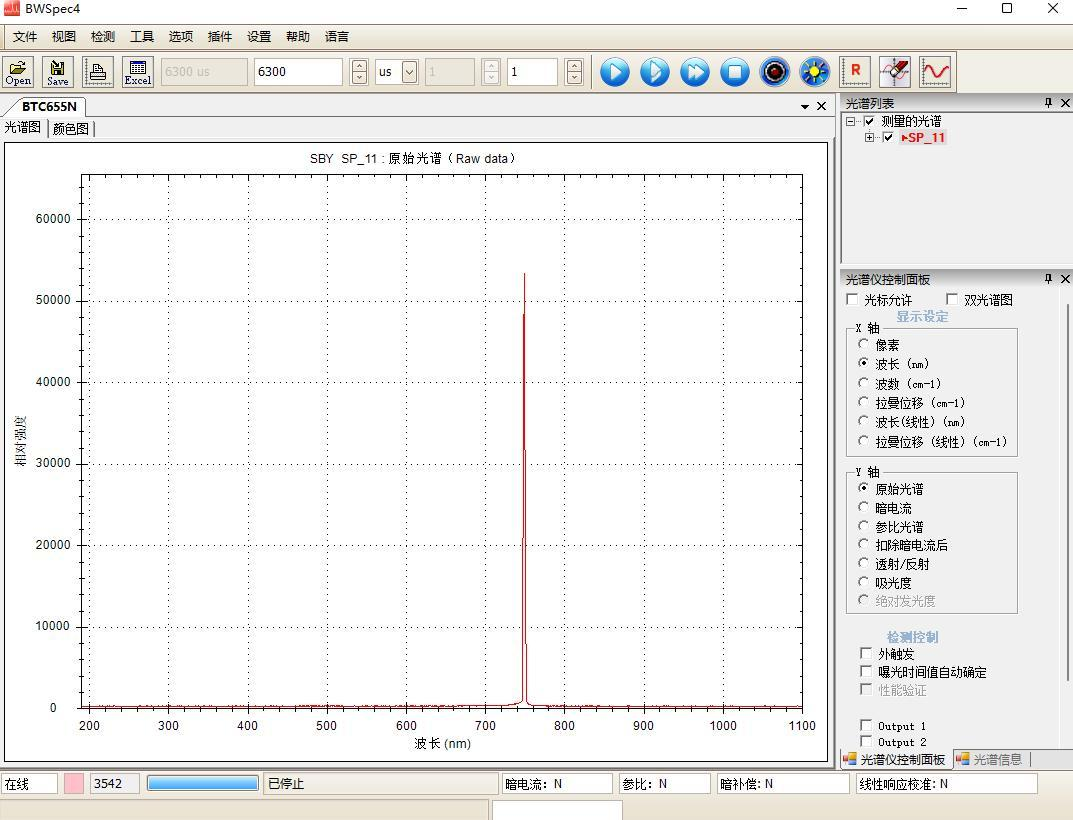Open the 检测 menu
This screenshot has height=820, width=1073.
pos(103,36)
